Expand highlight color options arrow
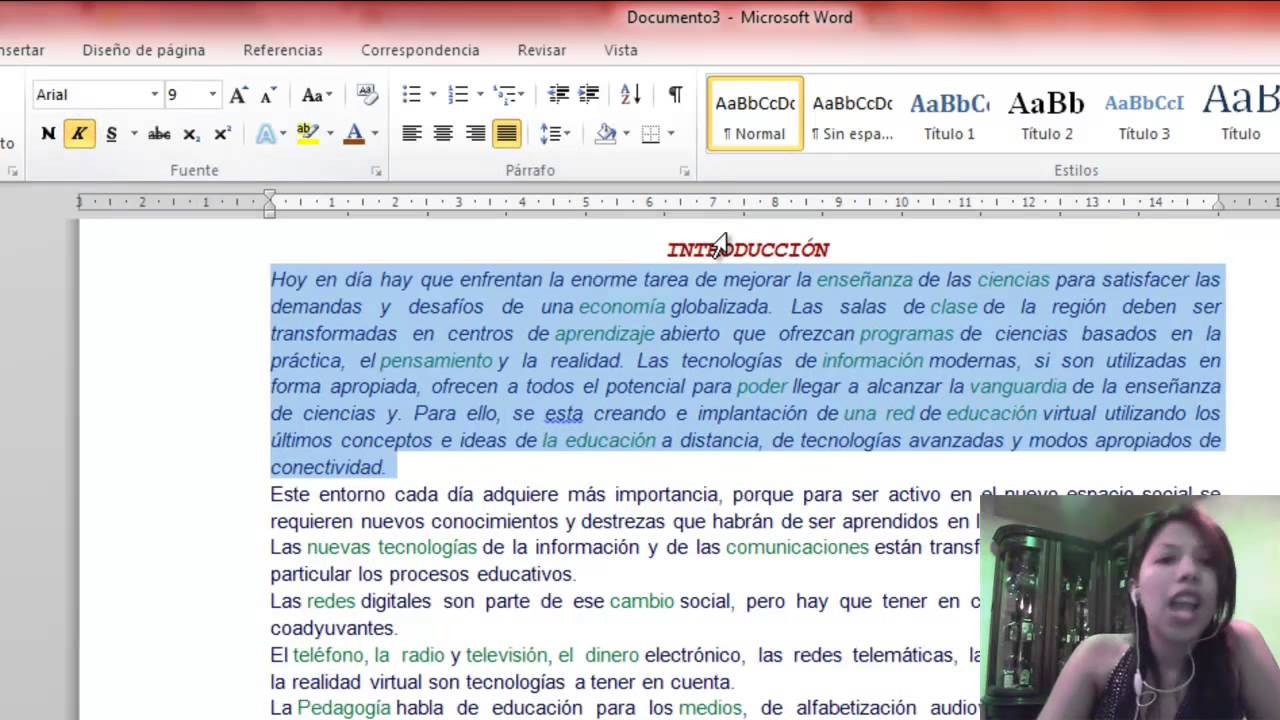The height and width of the screenshot is (720, 1280). (x=328, y=133)
